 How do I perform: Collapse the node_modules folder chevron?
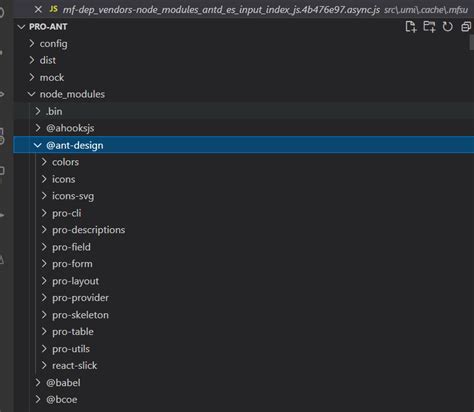tap(32, 94)
